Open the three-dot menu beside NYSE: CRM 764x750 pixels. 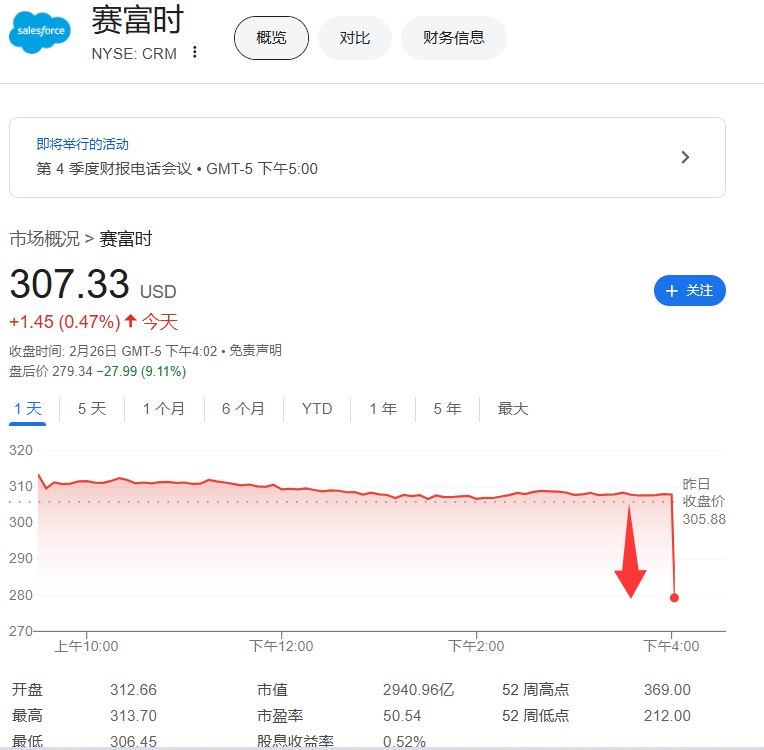coord(194,52)
